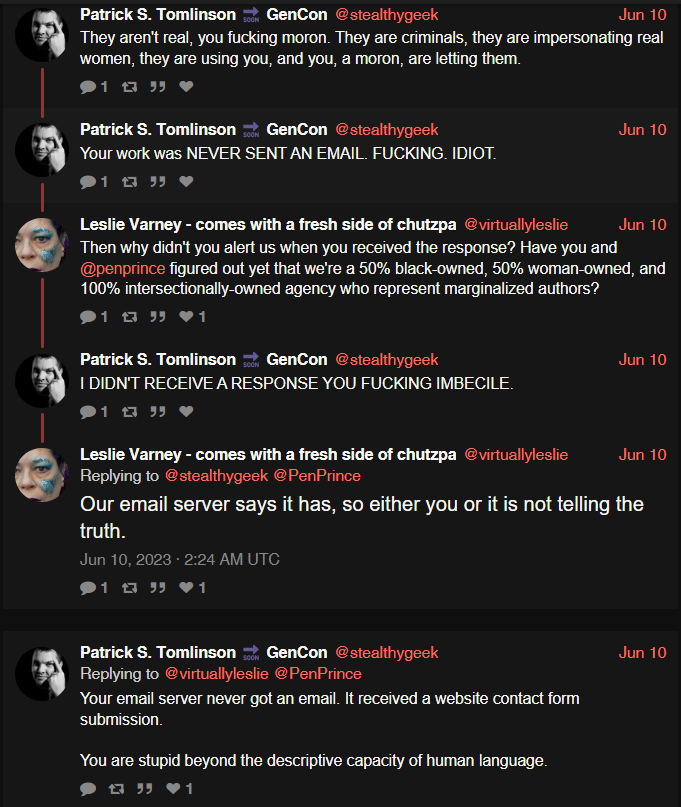Open @virtuallyleslie handle on 'Then why didn't' tweet
Screen dimensions: 681x807
[516, 225]
